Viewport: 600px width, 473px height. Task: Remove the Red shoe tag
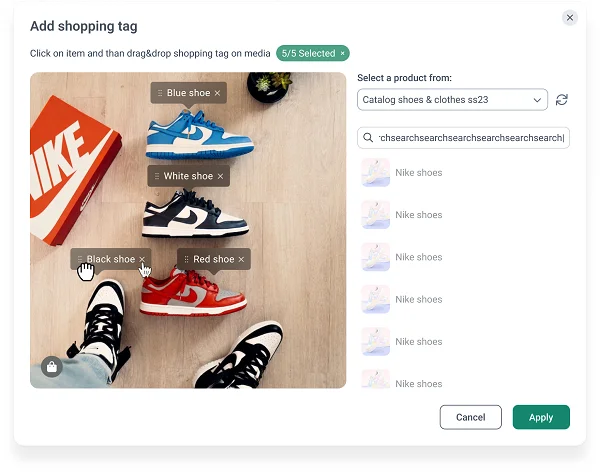[x=242, y=259]
